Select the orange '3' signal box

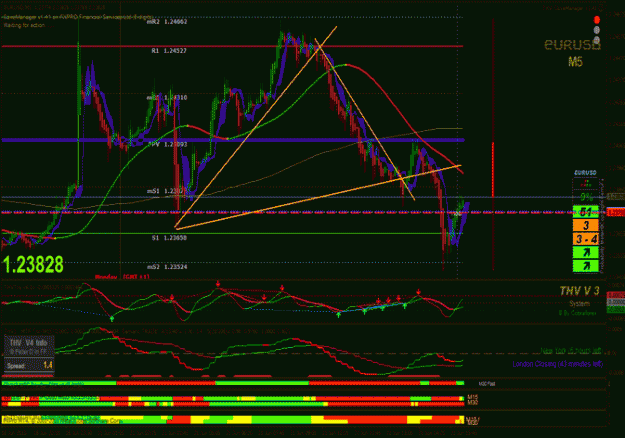[586, 226]
